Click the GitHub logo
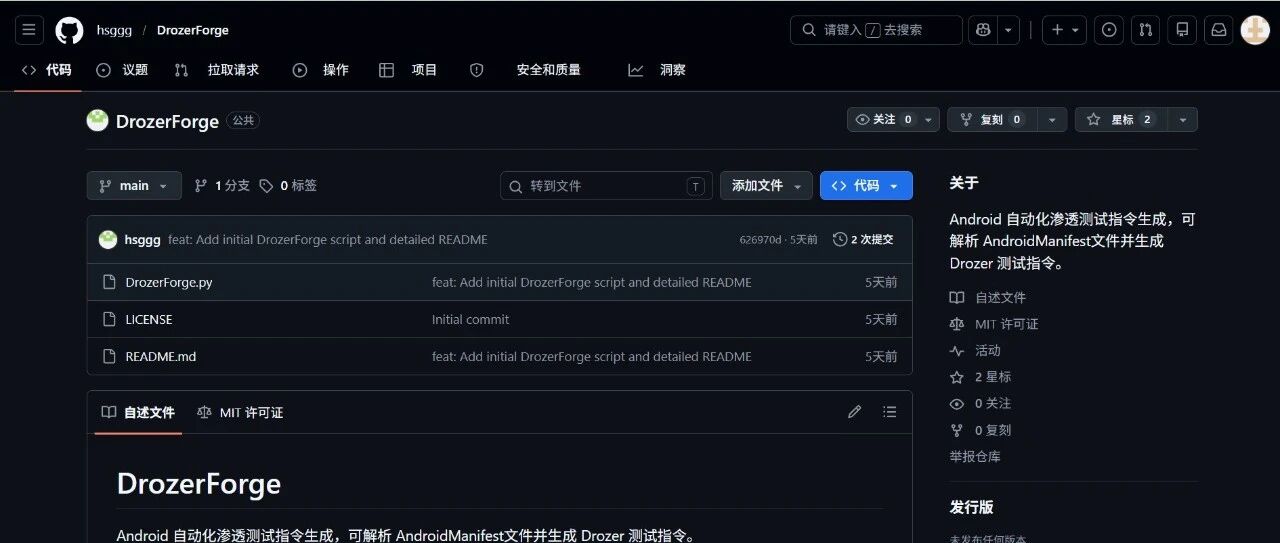The image size is (1280, 543). coord(69,30)
